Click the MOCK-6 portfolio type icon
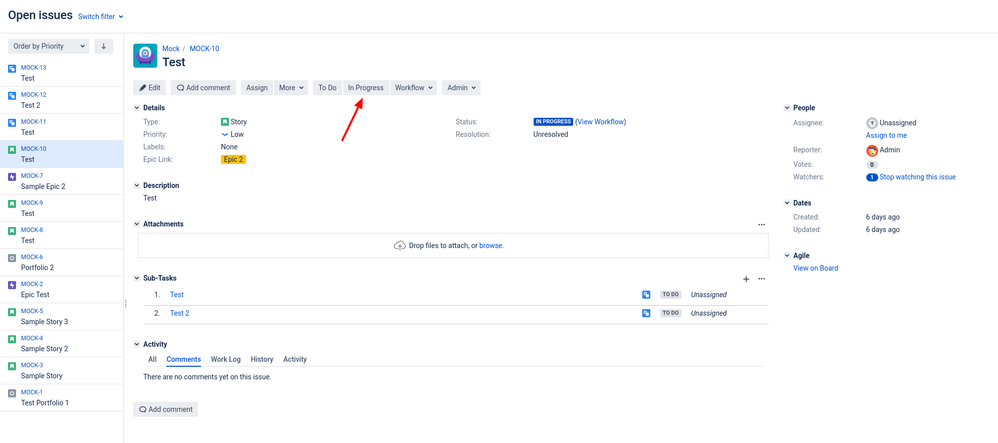Screen dimensions: 998x443 click(x=11, y=258)
